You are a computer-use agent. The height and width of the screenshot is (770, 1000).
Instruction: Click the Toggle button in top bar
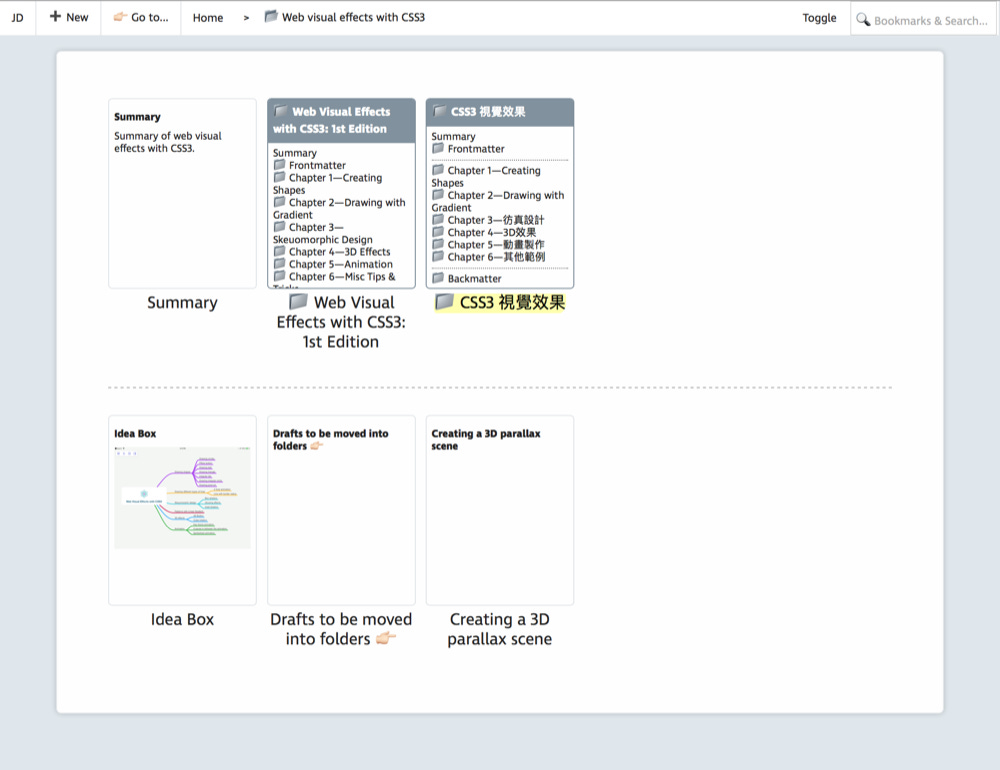[819, 17]
